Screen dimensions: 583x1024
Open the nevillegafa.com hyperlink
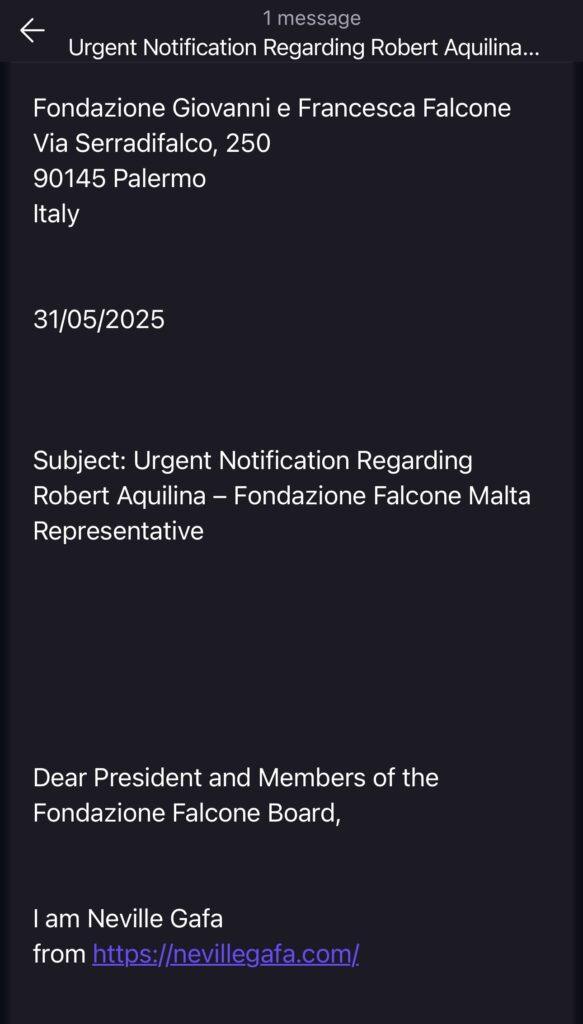tap(226, 954)
